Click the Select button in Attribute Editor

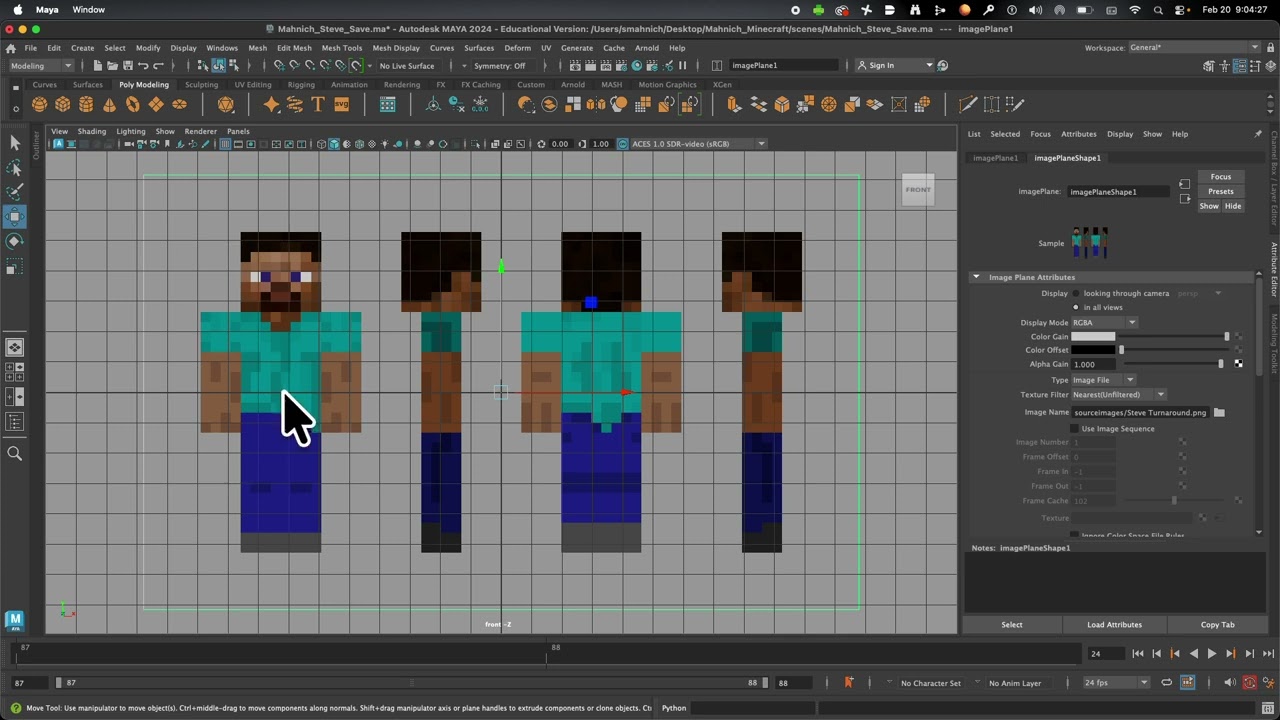[1012, 624]
